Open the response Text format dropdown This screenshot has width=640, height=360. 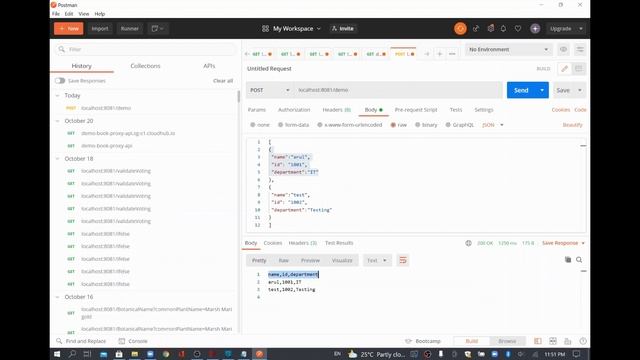(377, 260)
